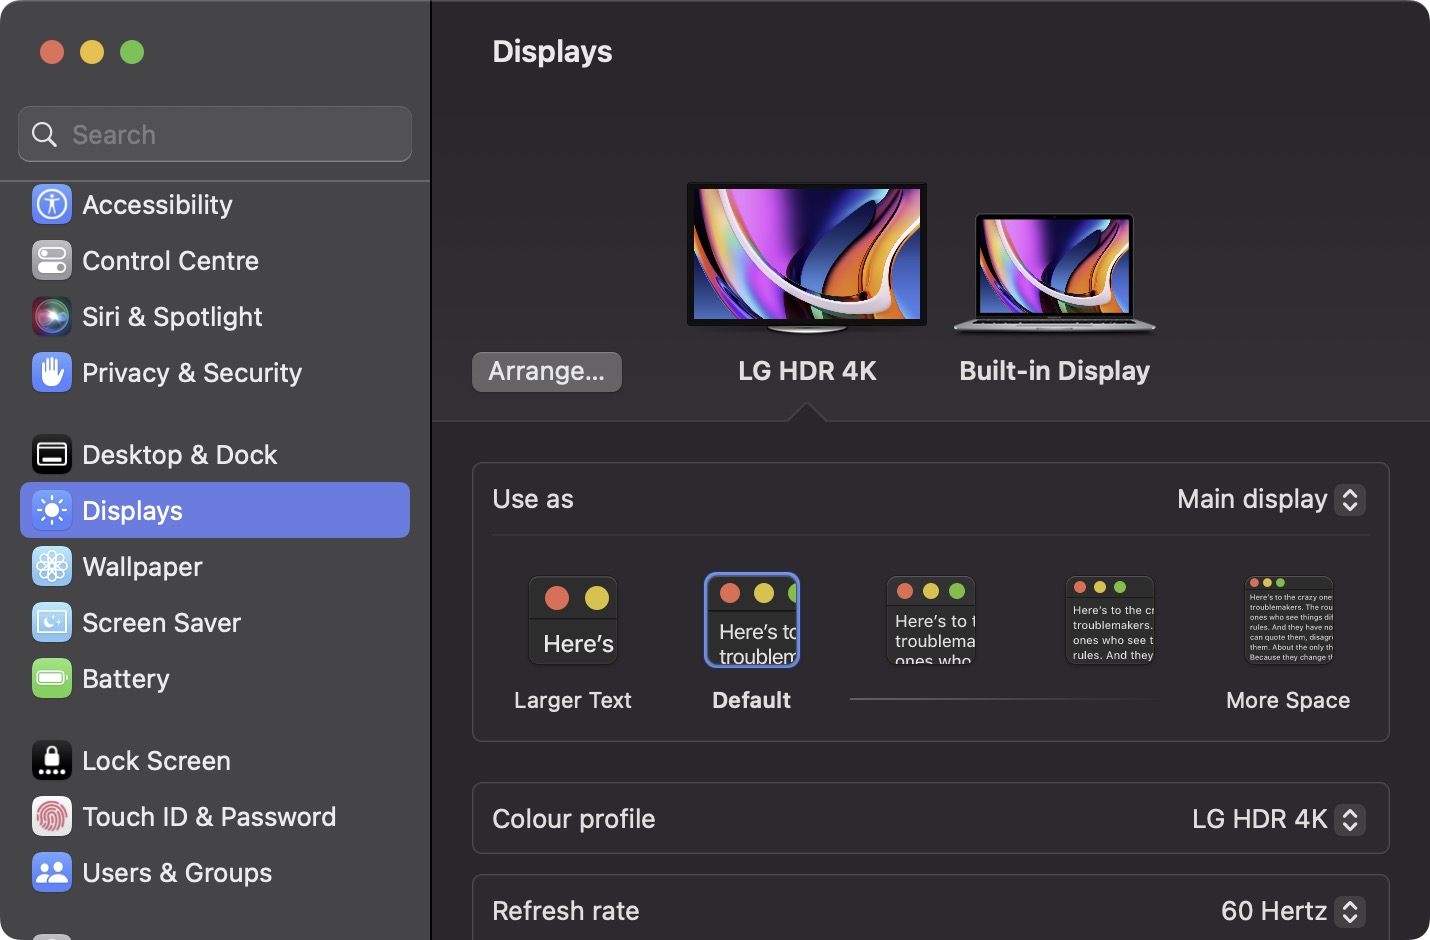Choose the Default resolution thumbnail
Image resolution: width=1430 pixels, height=940 pixels.
pyautogui.click(x=752, y=621)
